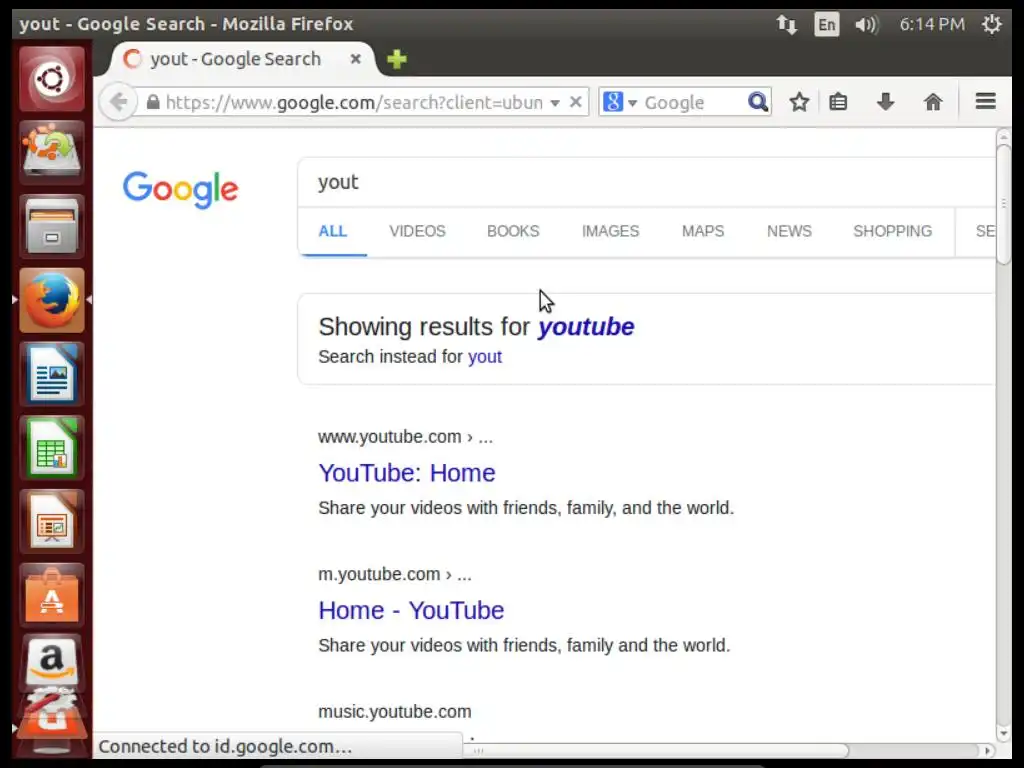Bookmark this page with the star icon
Screen dimensions: 1024x768
(799, 102)
